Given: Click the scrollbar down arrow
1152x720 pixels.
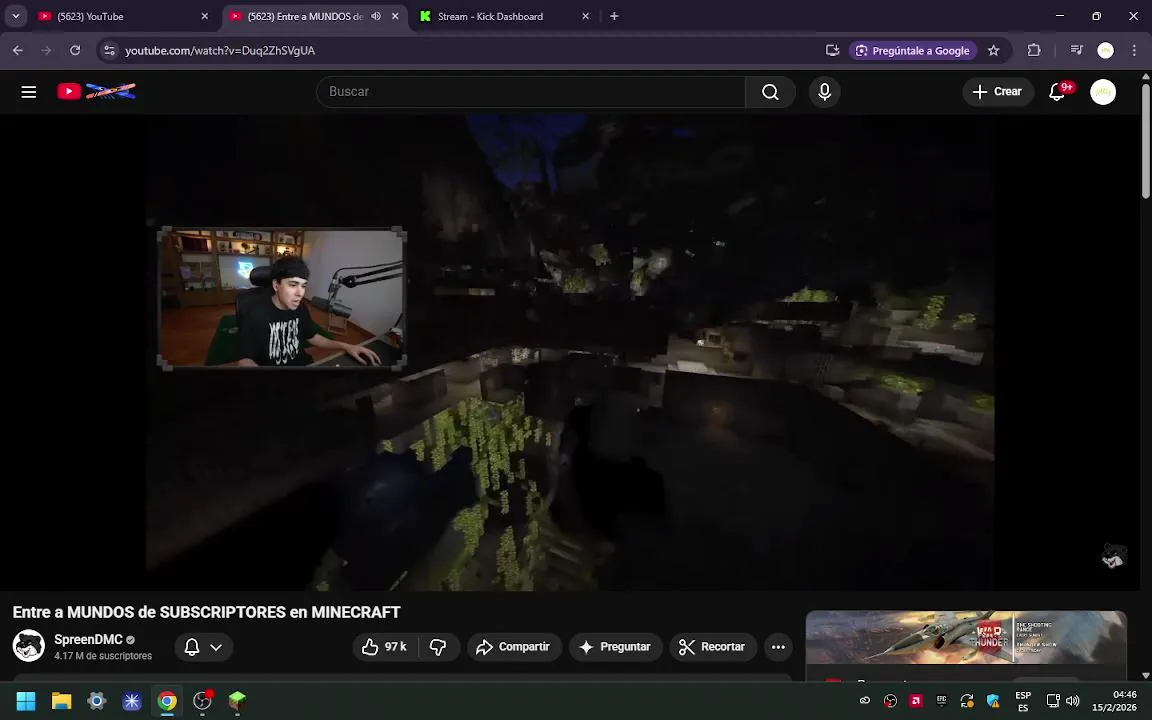Looking at the screenshot, I should pyautogui.click(x=1145, y=675).
